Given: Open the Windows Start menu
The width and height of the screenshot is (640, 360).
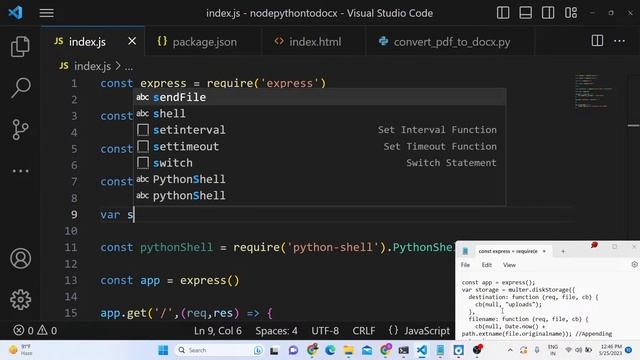Looking at the screenshot, I should coord(163,350).
